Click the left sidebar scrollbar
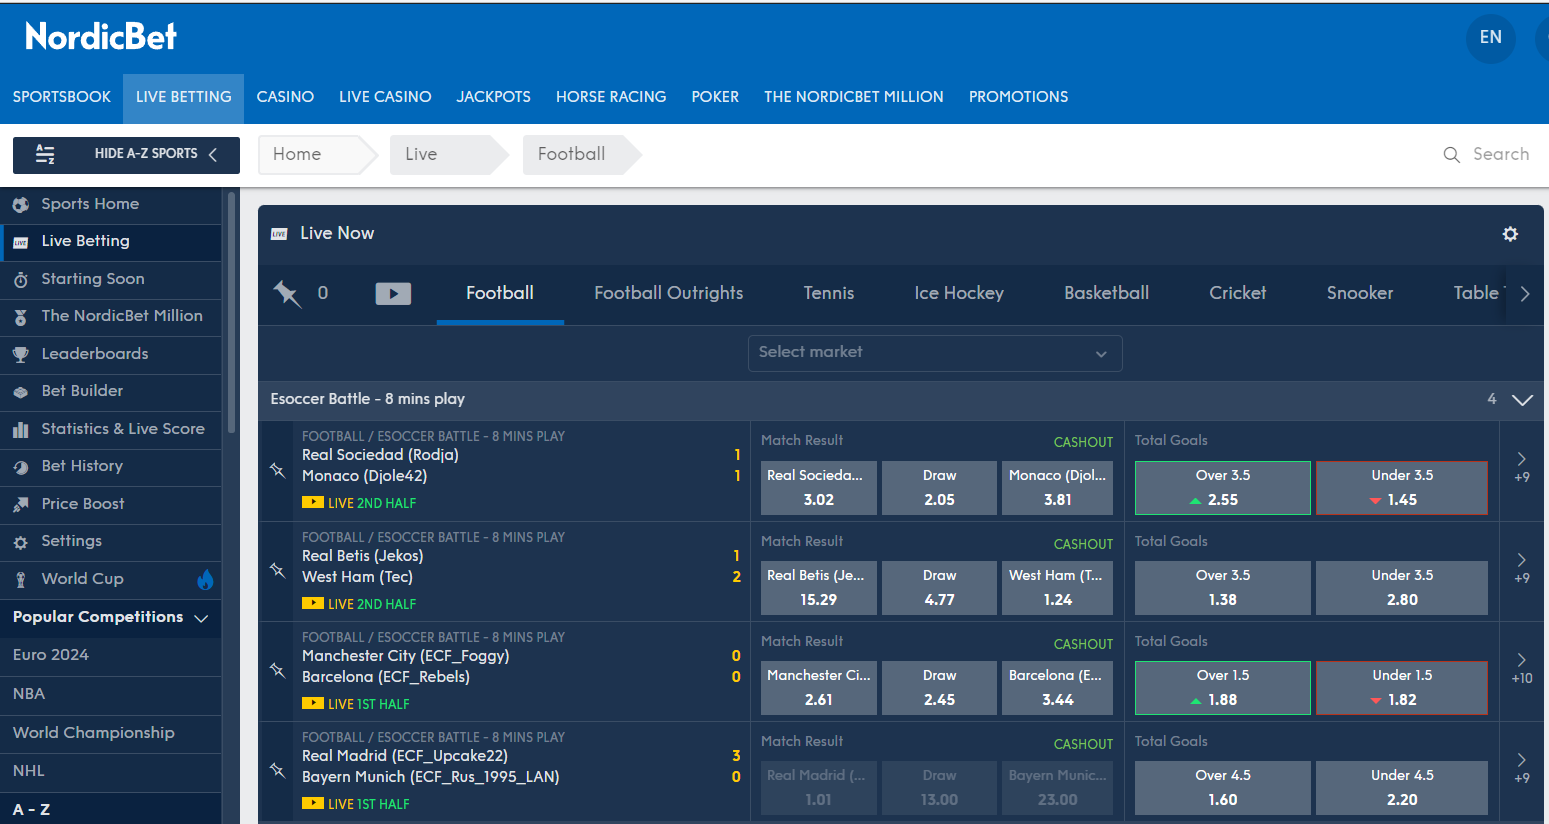Viewport: 1549px width, 824px height. [231, 312]
